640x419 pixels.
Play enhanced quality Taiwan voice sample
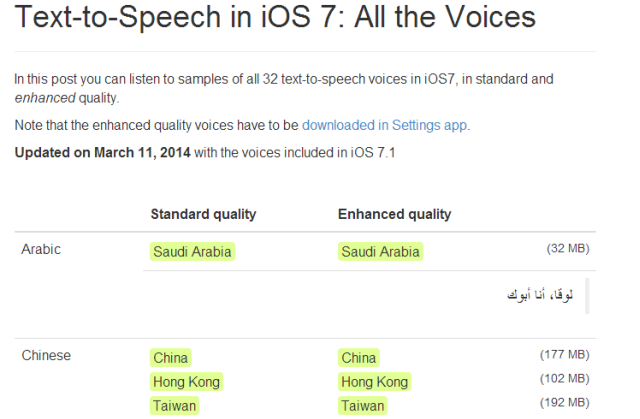(362, 406)
